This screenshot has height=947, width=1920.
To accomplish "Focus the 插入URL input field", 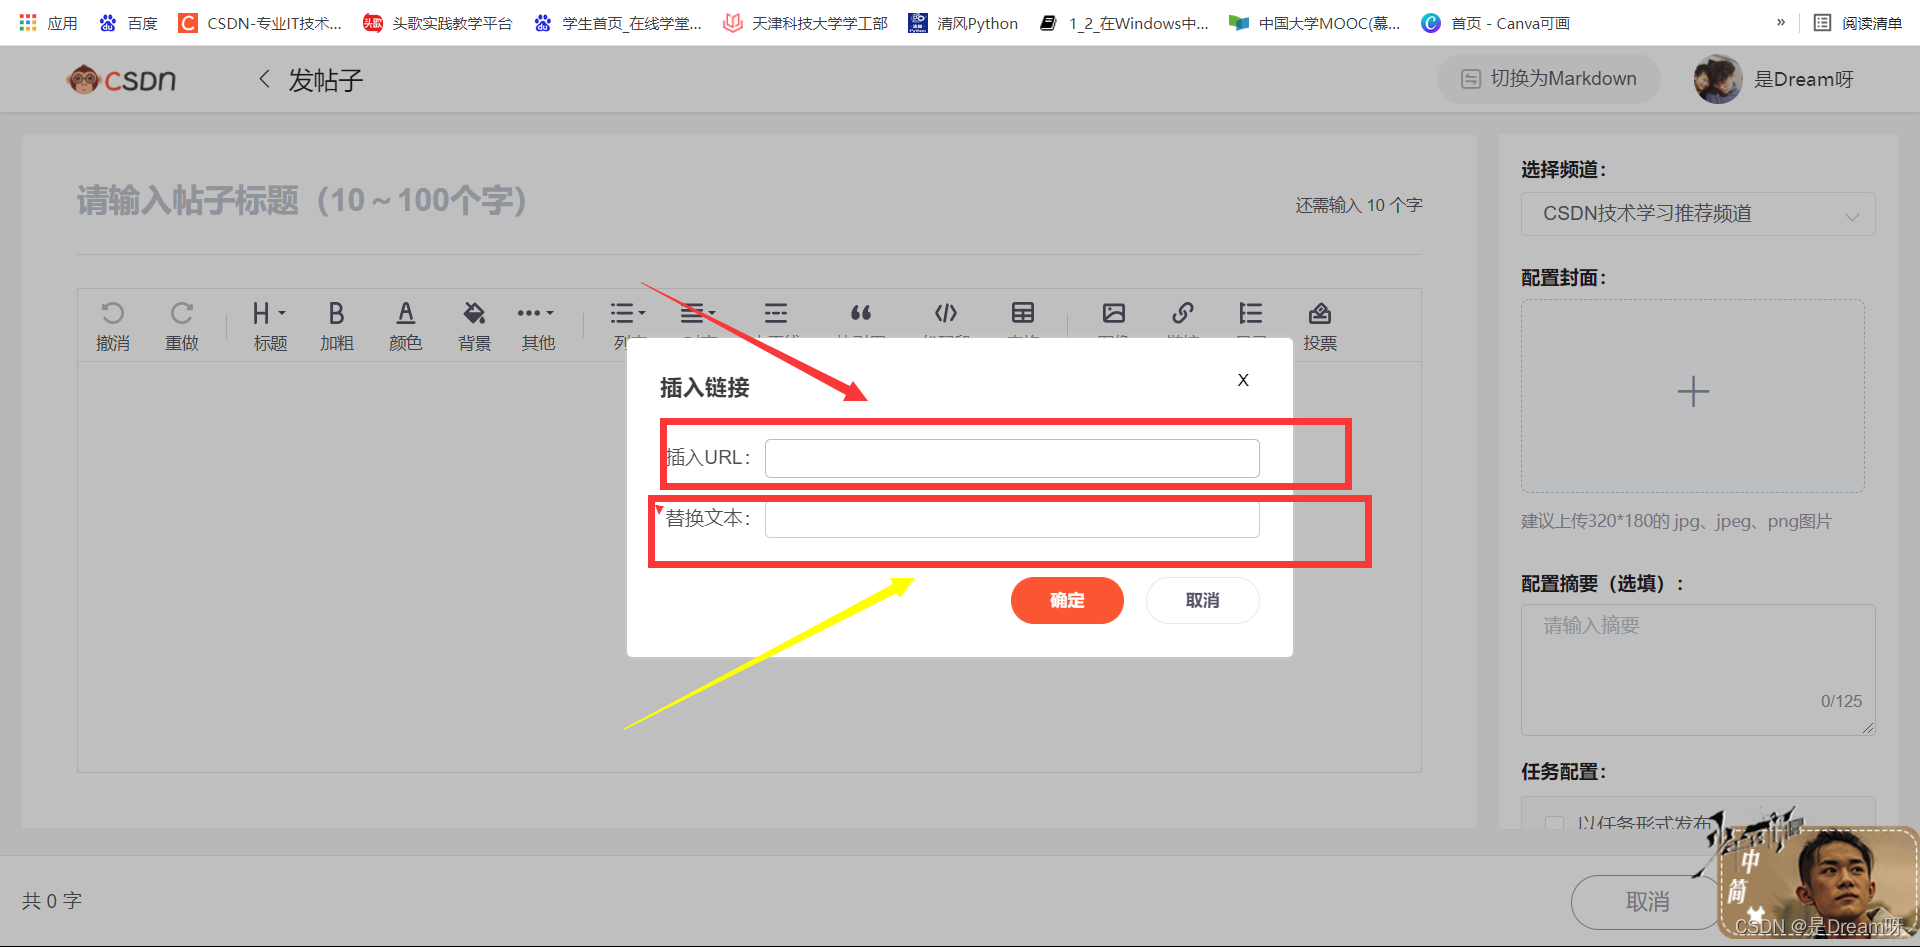I will click(x=1012, y=458).
